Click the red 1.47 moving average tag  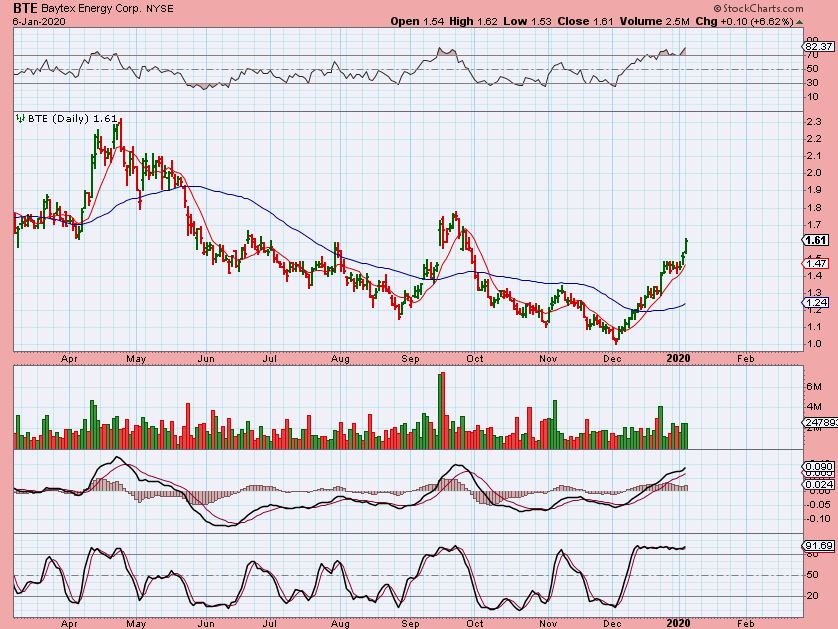(x=816, y=263)
